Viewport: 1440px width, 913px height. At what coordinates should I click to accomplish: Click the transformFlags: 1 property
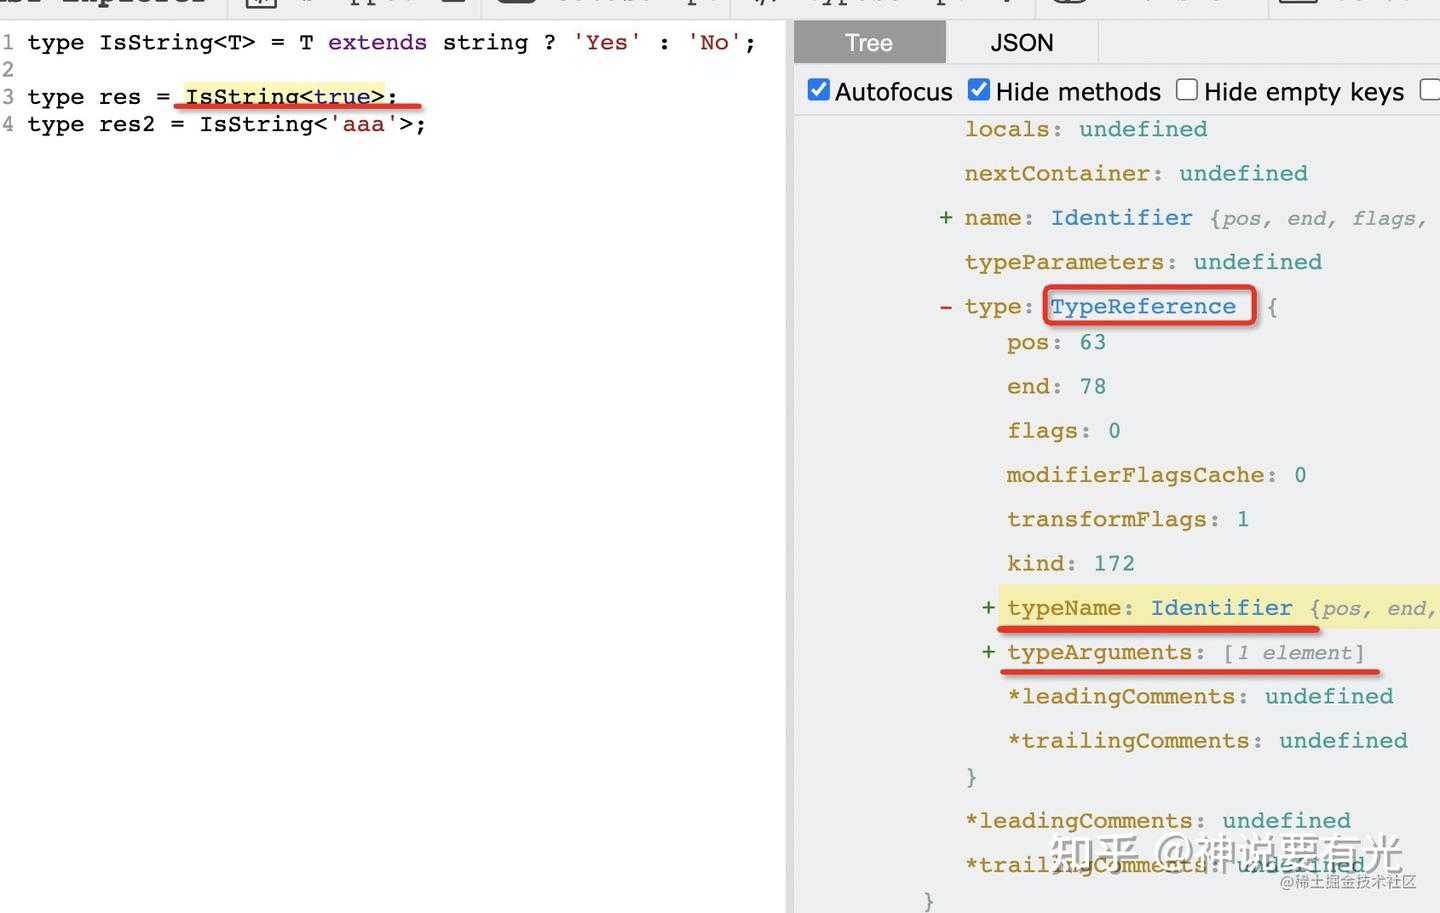(1128, 519)
